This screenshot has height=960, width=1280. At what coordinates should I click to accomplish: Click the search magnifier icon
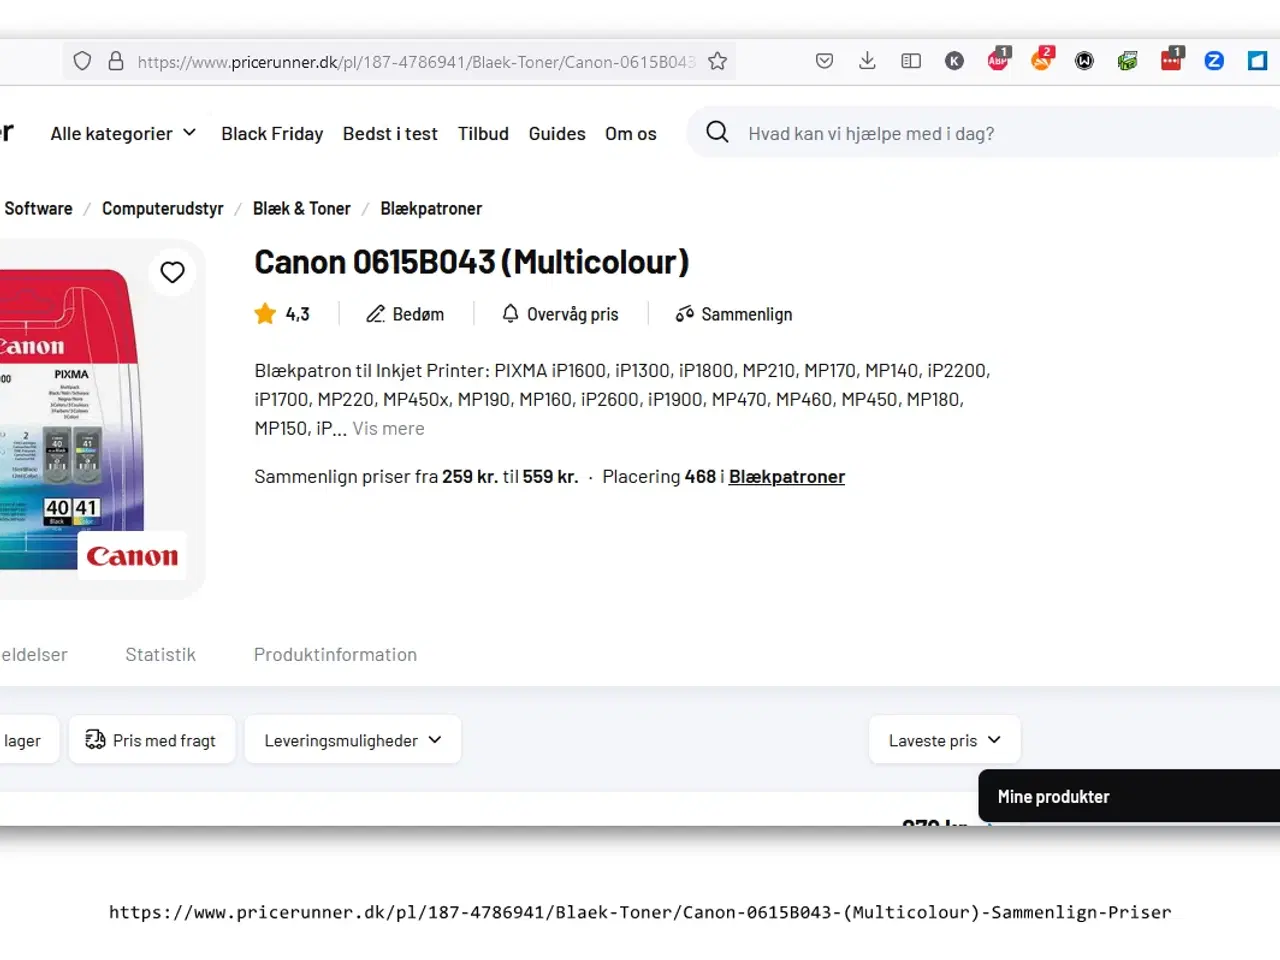point(717,132)
